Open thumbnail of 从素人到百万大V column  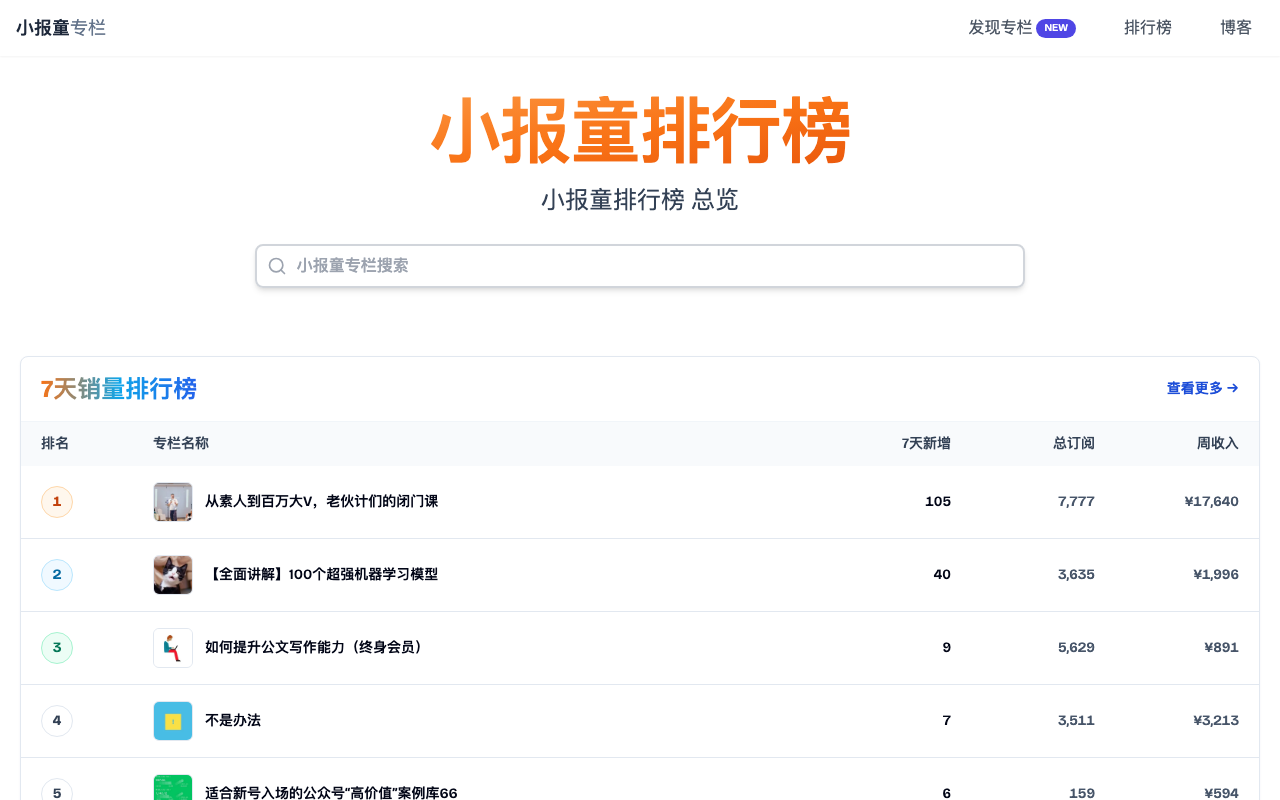(173, 502)
